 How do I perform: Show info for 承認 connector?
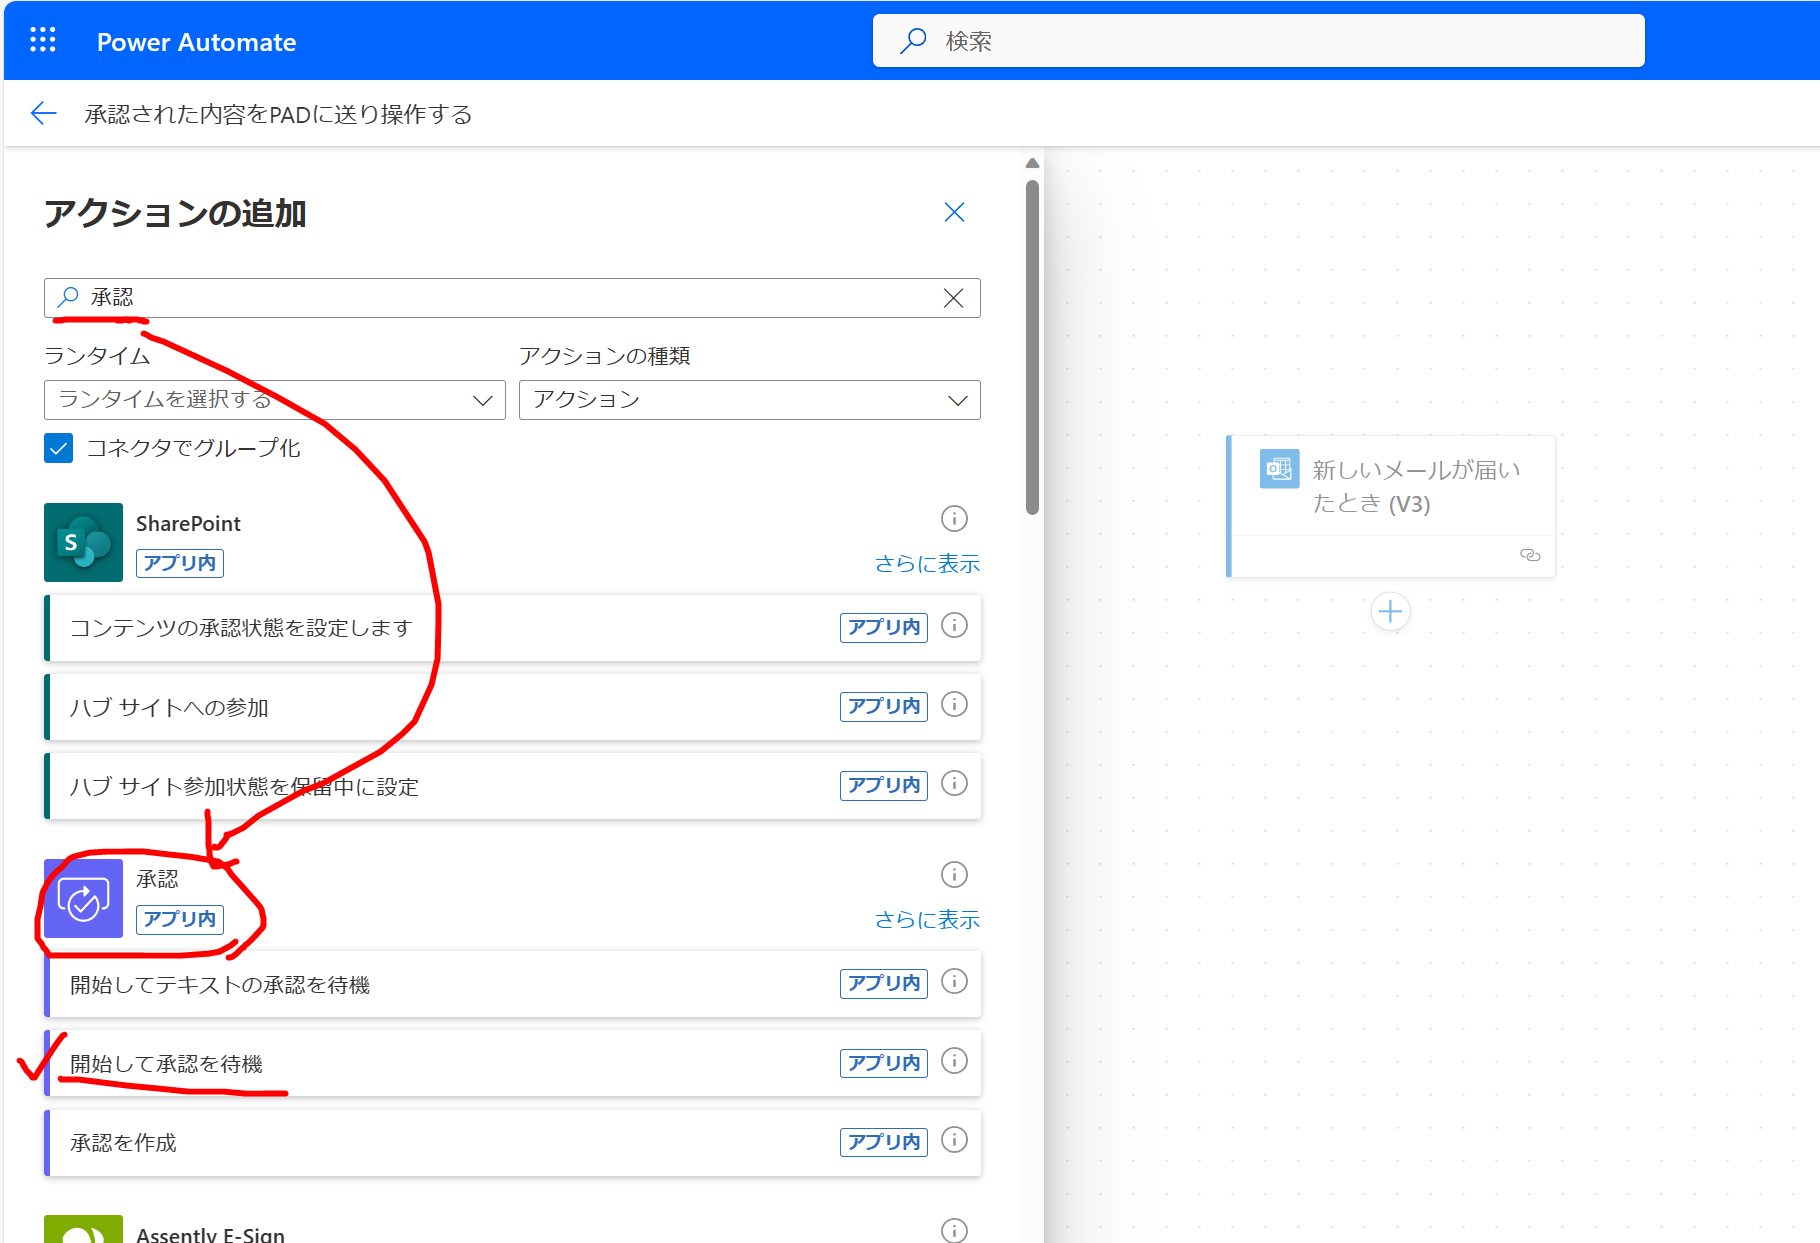(x=954, y=875)
